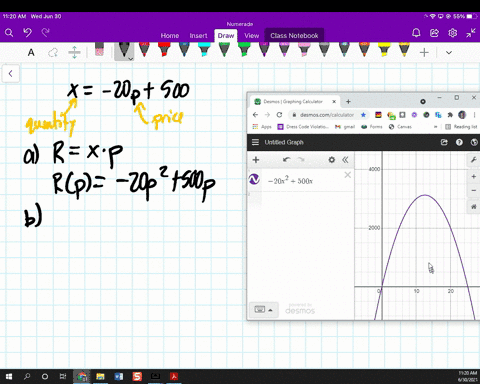Image resolution: width=480 pixels, height=384 pixels.
Task: Switch to Home tab
Action: click(x=170, y=36)
